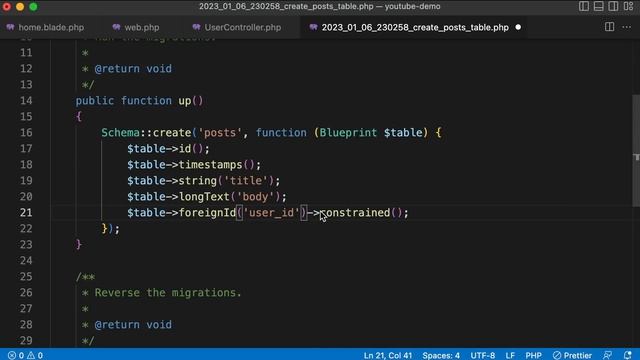Click '@return void' on line 28
The height and width of the screenshot is (360, 640).
click(133, 324)
